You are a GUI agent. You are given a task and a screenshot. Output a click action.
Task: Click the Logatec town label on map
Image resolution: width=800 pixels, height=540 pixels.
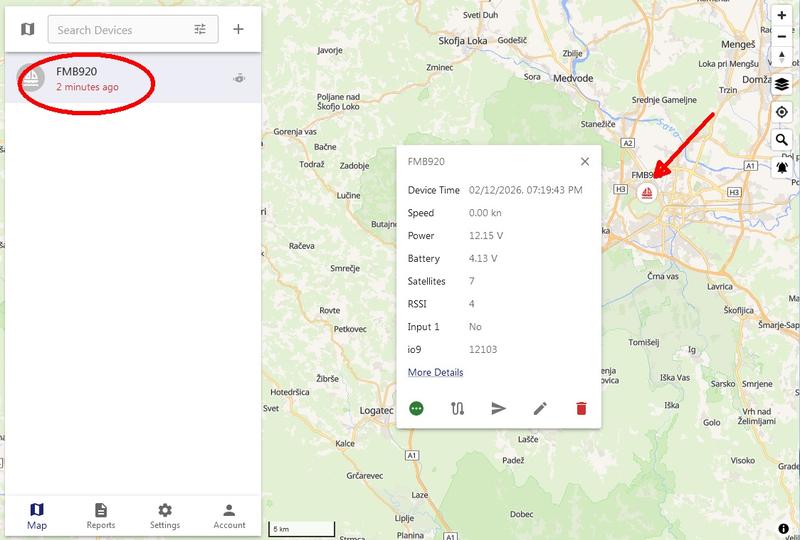click(377, 411)
